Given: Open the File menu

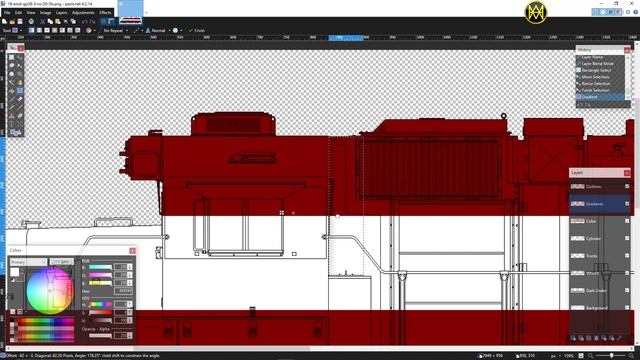Looking at the screenshot, I should point(7,13).
